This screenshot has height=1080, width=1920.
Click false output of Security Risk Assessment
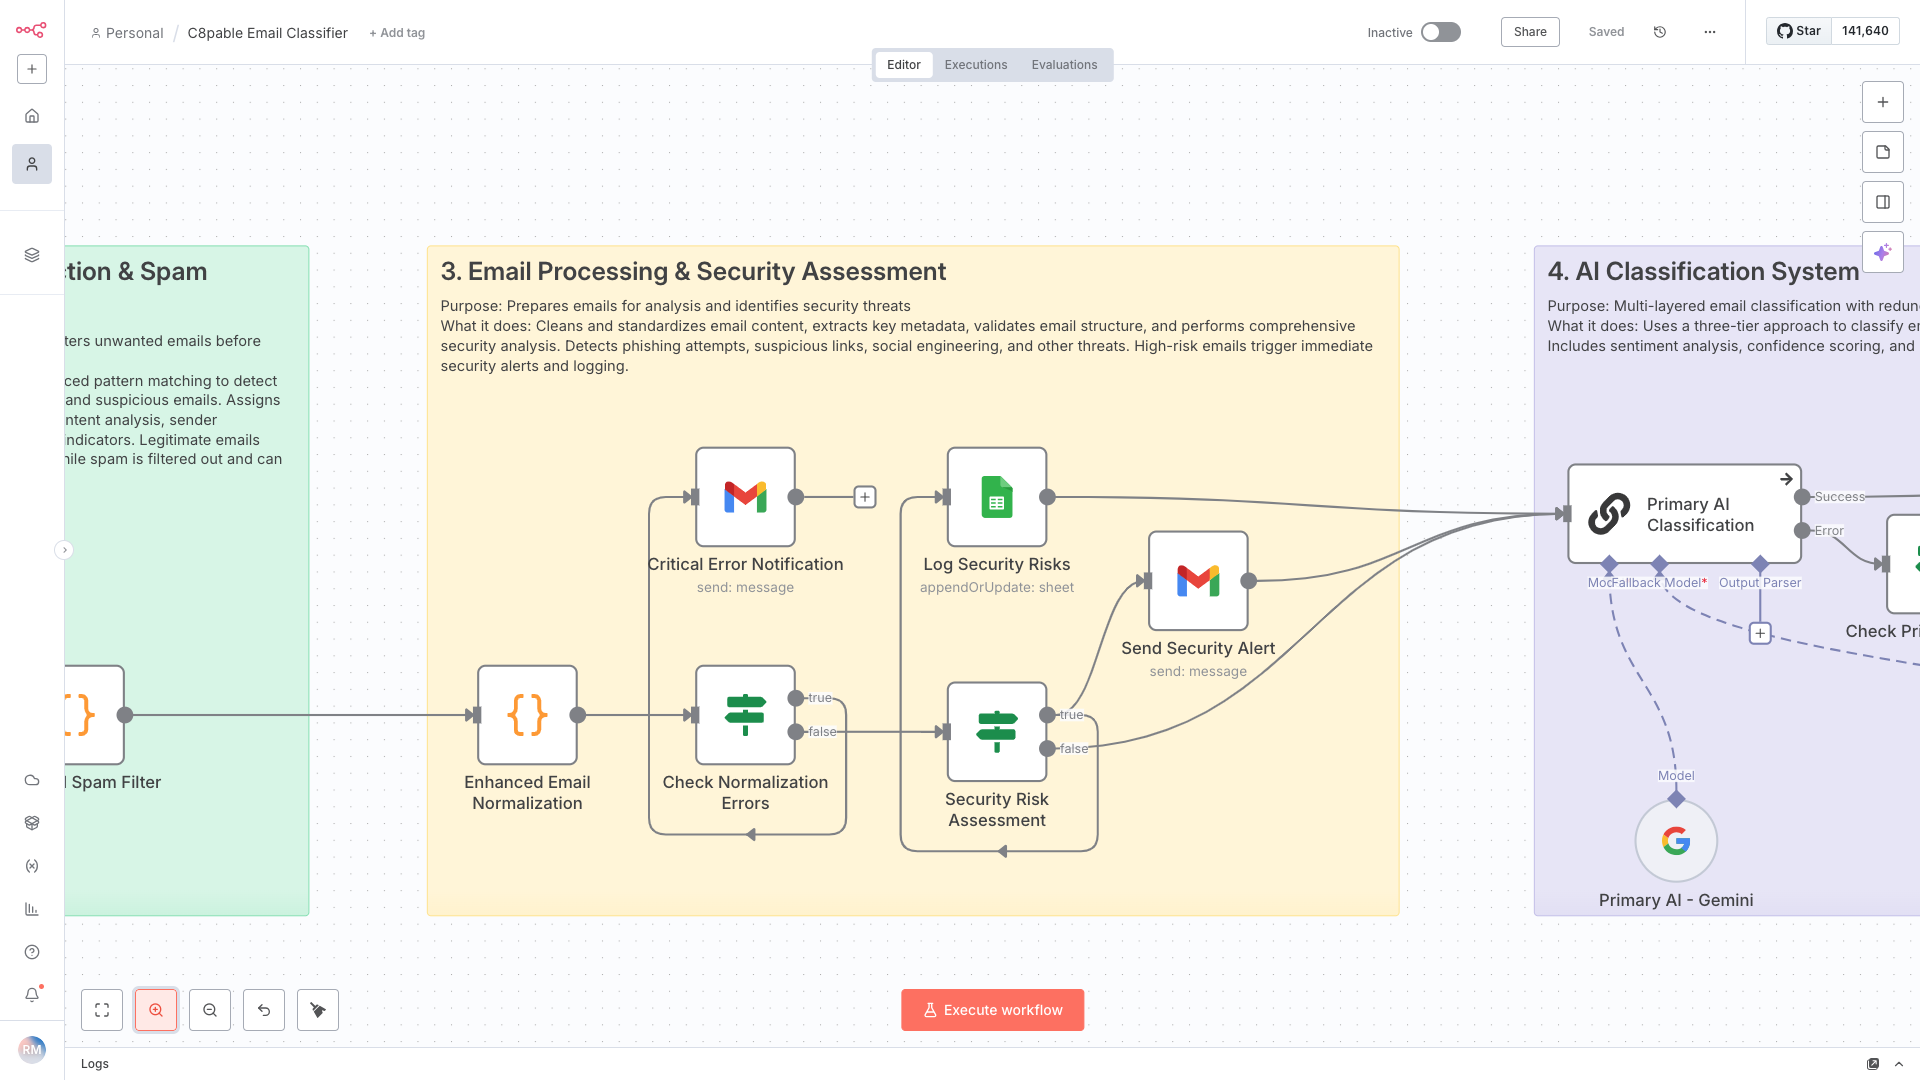coord(1047,749)
